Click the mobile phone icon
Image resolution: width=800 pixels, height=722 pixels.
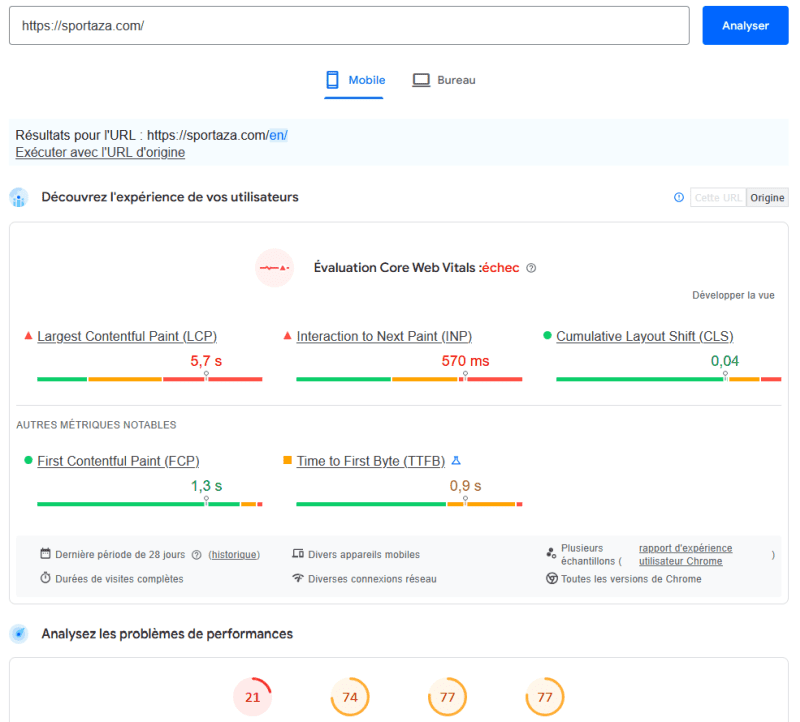point(333,80)
